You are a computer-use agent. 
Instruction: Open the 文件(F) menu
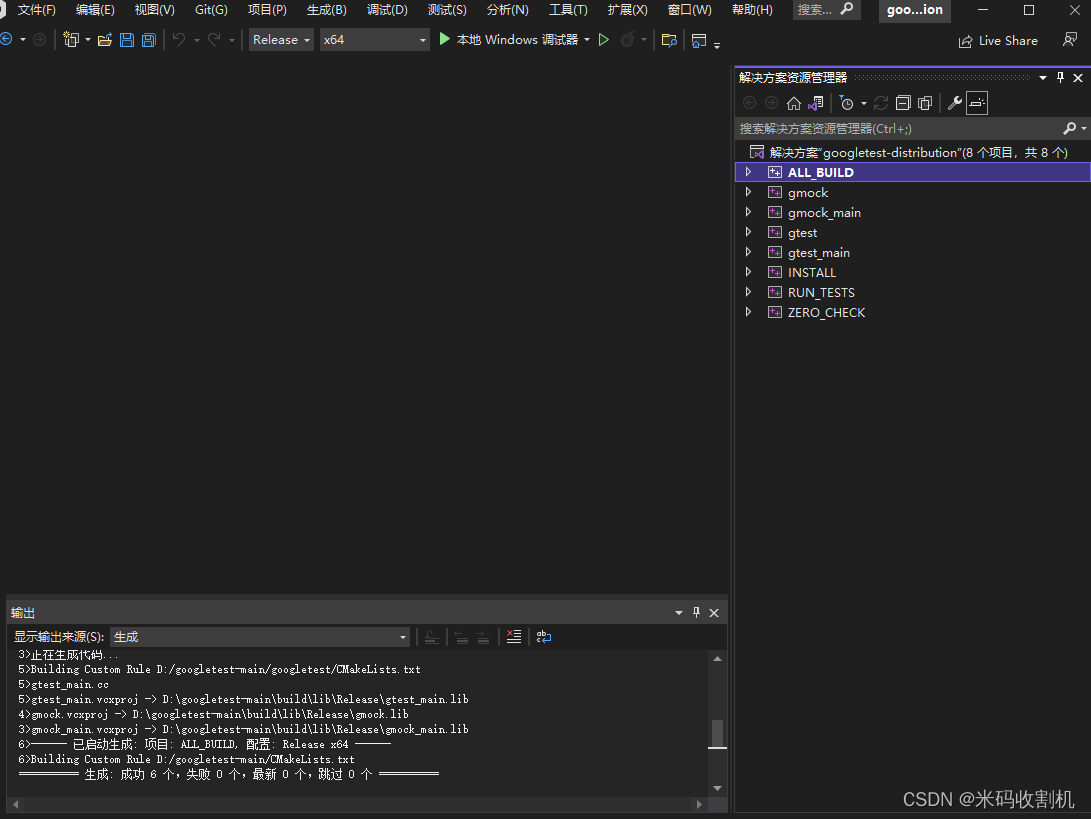[36, 10]
